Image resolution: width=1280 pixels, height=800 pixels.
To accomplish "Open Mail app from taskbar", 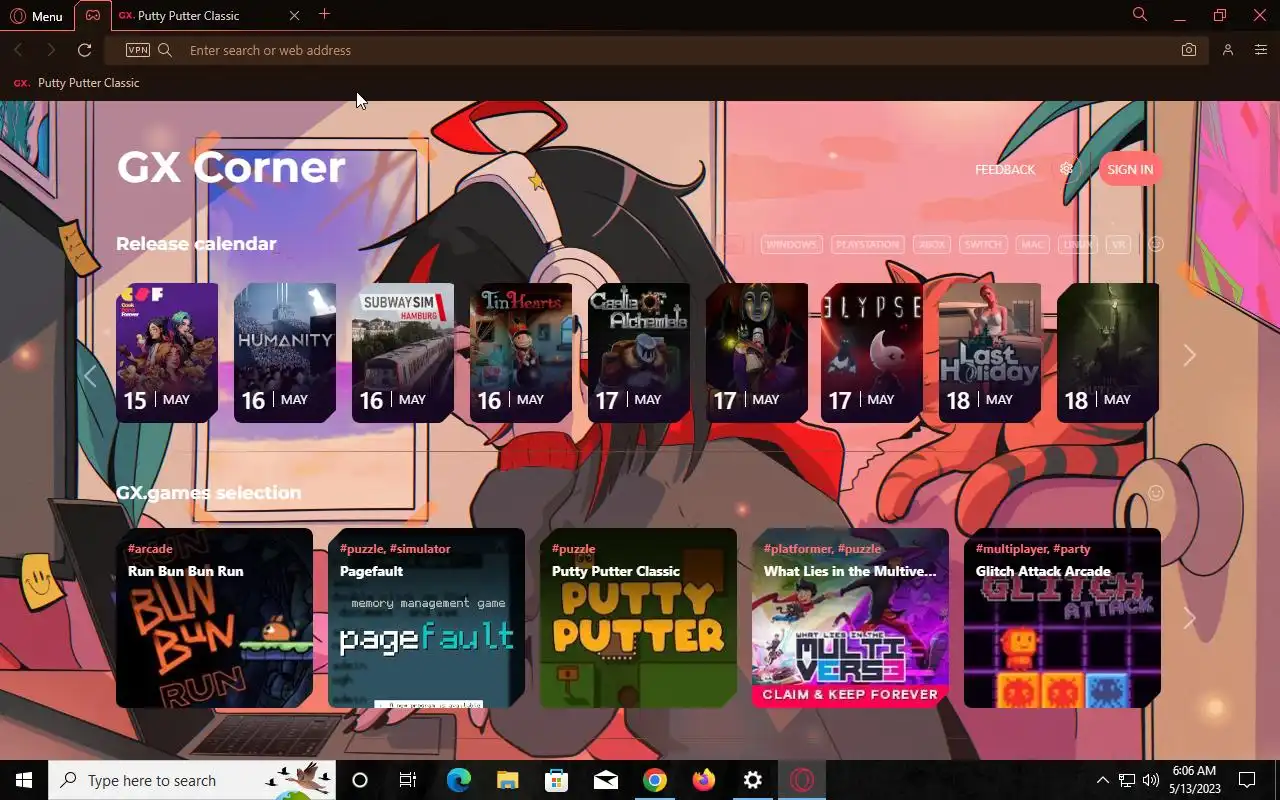I will [x=605, y=780].
